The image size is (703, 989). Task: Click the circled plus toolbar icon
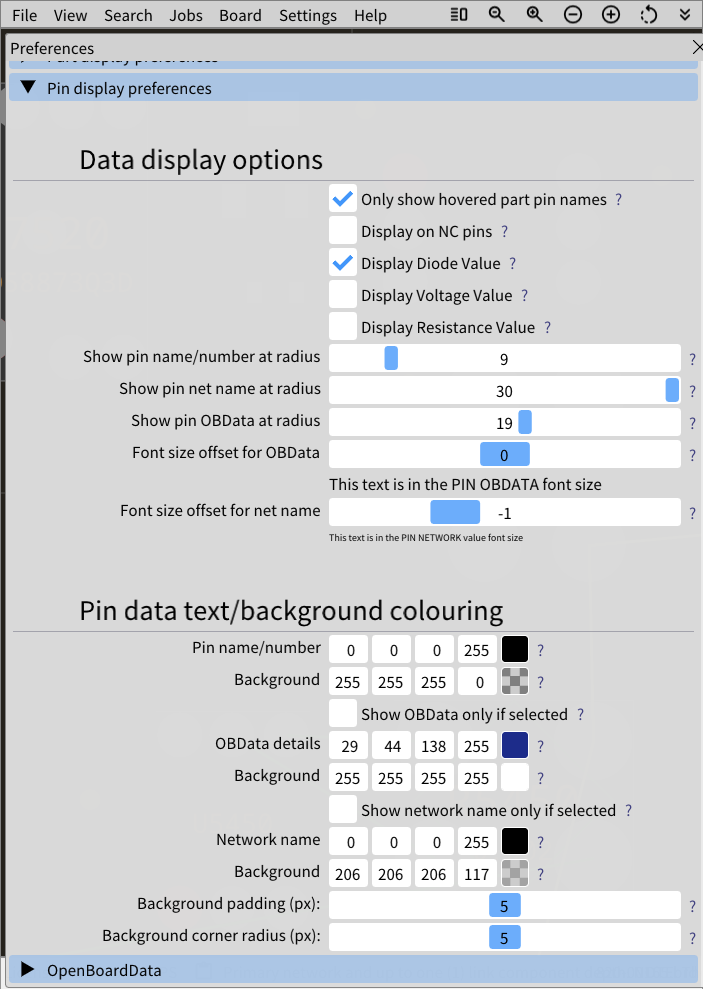(611, 15)
